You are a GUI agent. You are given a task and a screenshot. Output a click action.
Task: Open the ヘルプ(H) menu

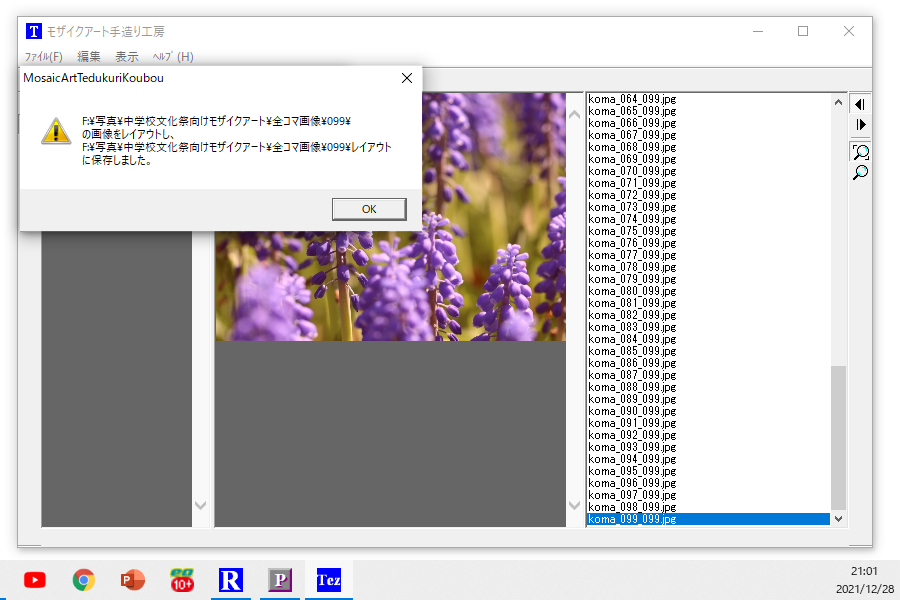coord(173,57)
